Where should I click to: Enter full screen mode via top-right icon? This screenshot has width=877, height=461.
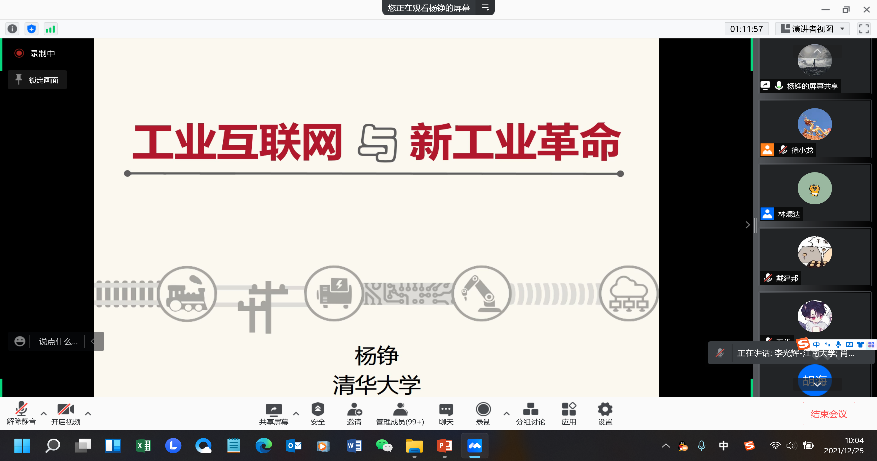861,29
